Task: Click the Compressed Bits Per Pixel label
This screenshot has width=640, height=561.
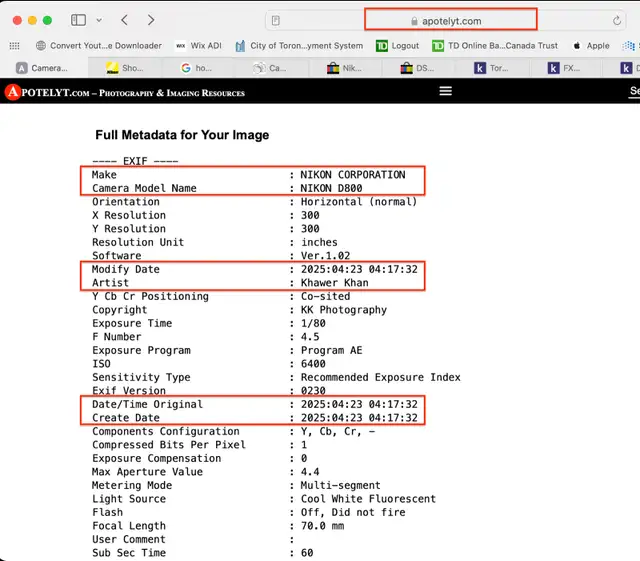Action: coord(169,445)
